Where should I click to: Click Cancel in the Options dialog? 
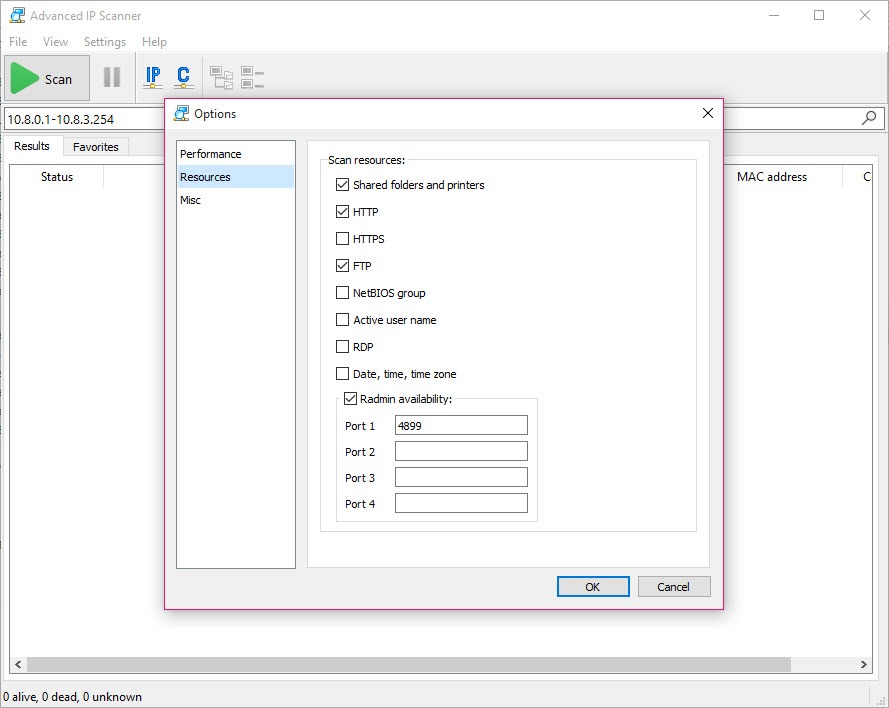(674, 587)
